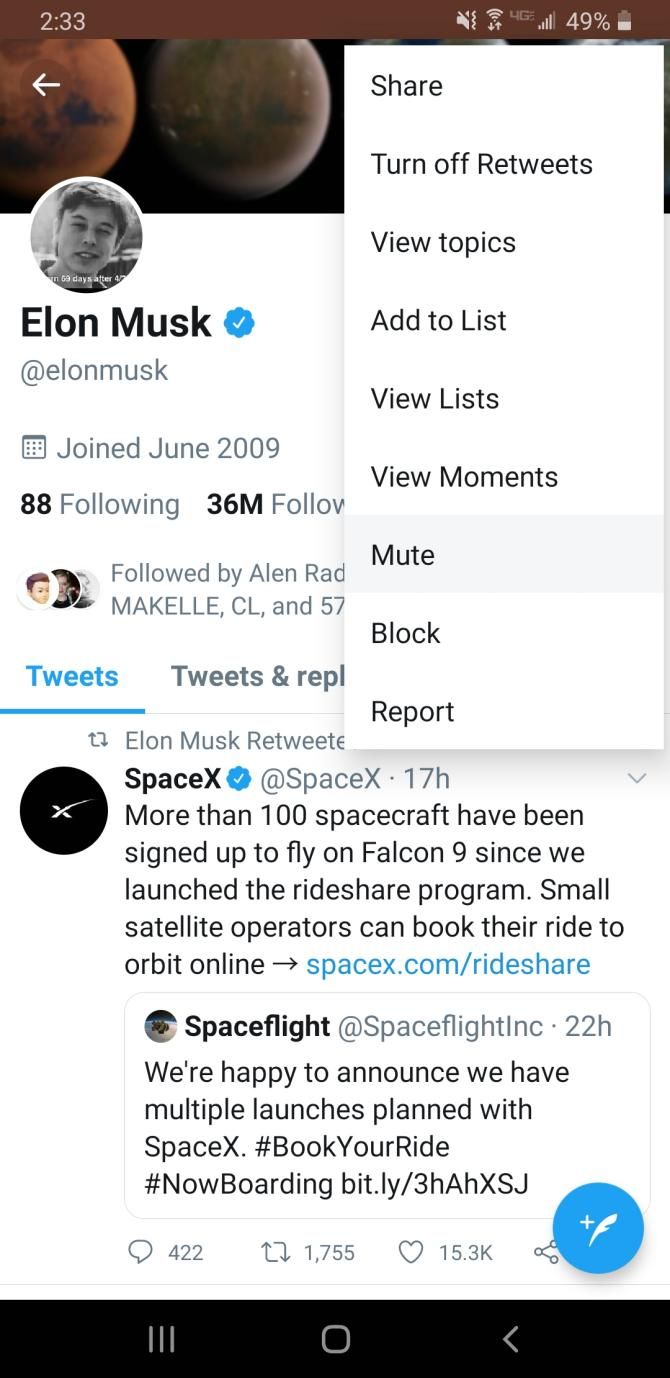Screen dimensions: 670x1378
Task: Tap the share icon below the tweet
Action: point(545,1252)
